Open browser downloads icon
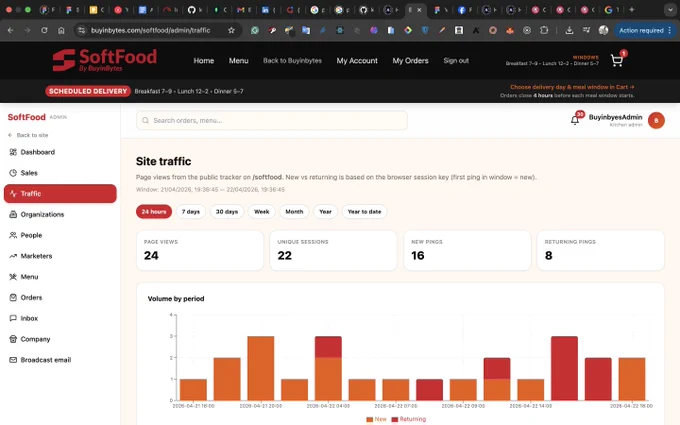The image size is (680, 425). click(569, 30)
